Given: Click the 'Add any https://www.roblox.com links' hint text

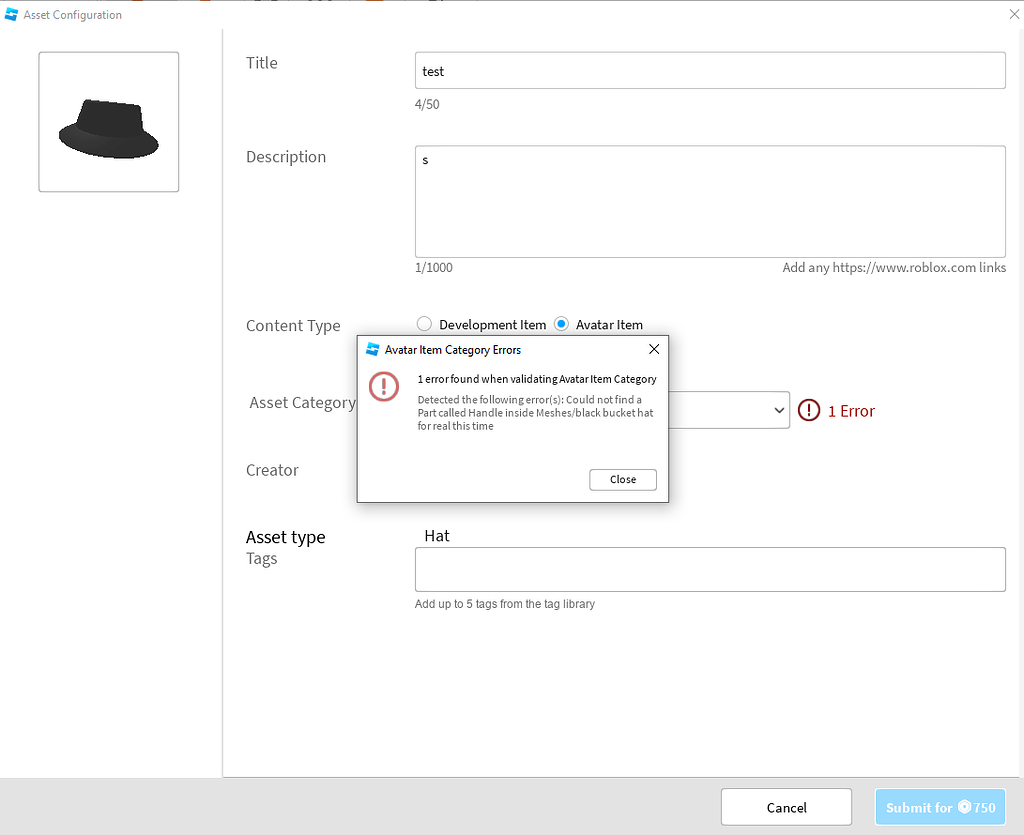Looking at the screenshot, I should pyautogui.click(x=894, y=267).
